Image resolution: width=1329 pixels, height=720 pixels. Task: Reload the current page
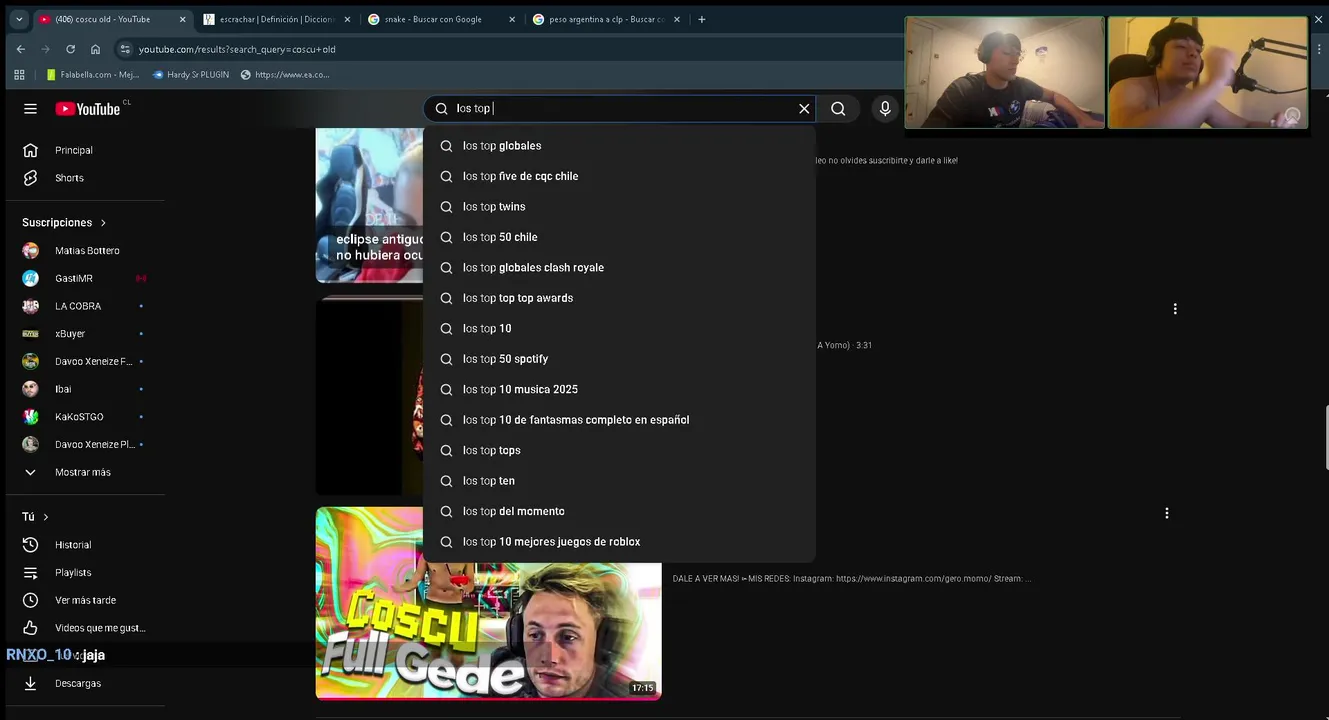(x=70, y=49)
